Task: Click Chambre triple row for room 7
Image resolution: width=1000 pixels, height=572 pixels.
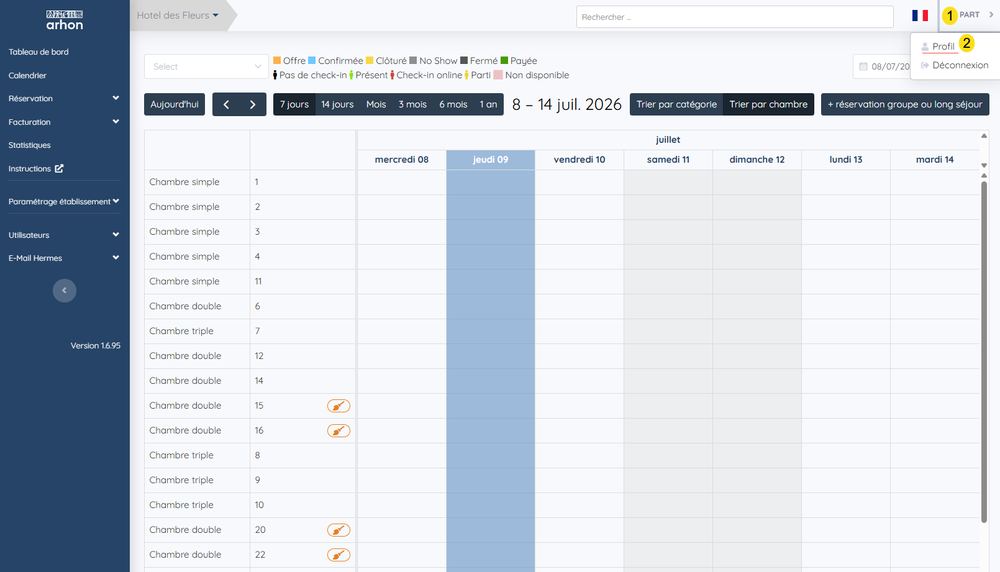Action: 249,331
